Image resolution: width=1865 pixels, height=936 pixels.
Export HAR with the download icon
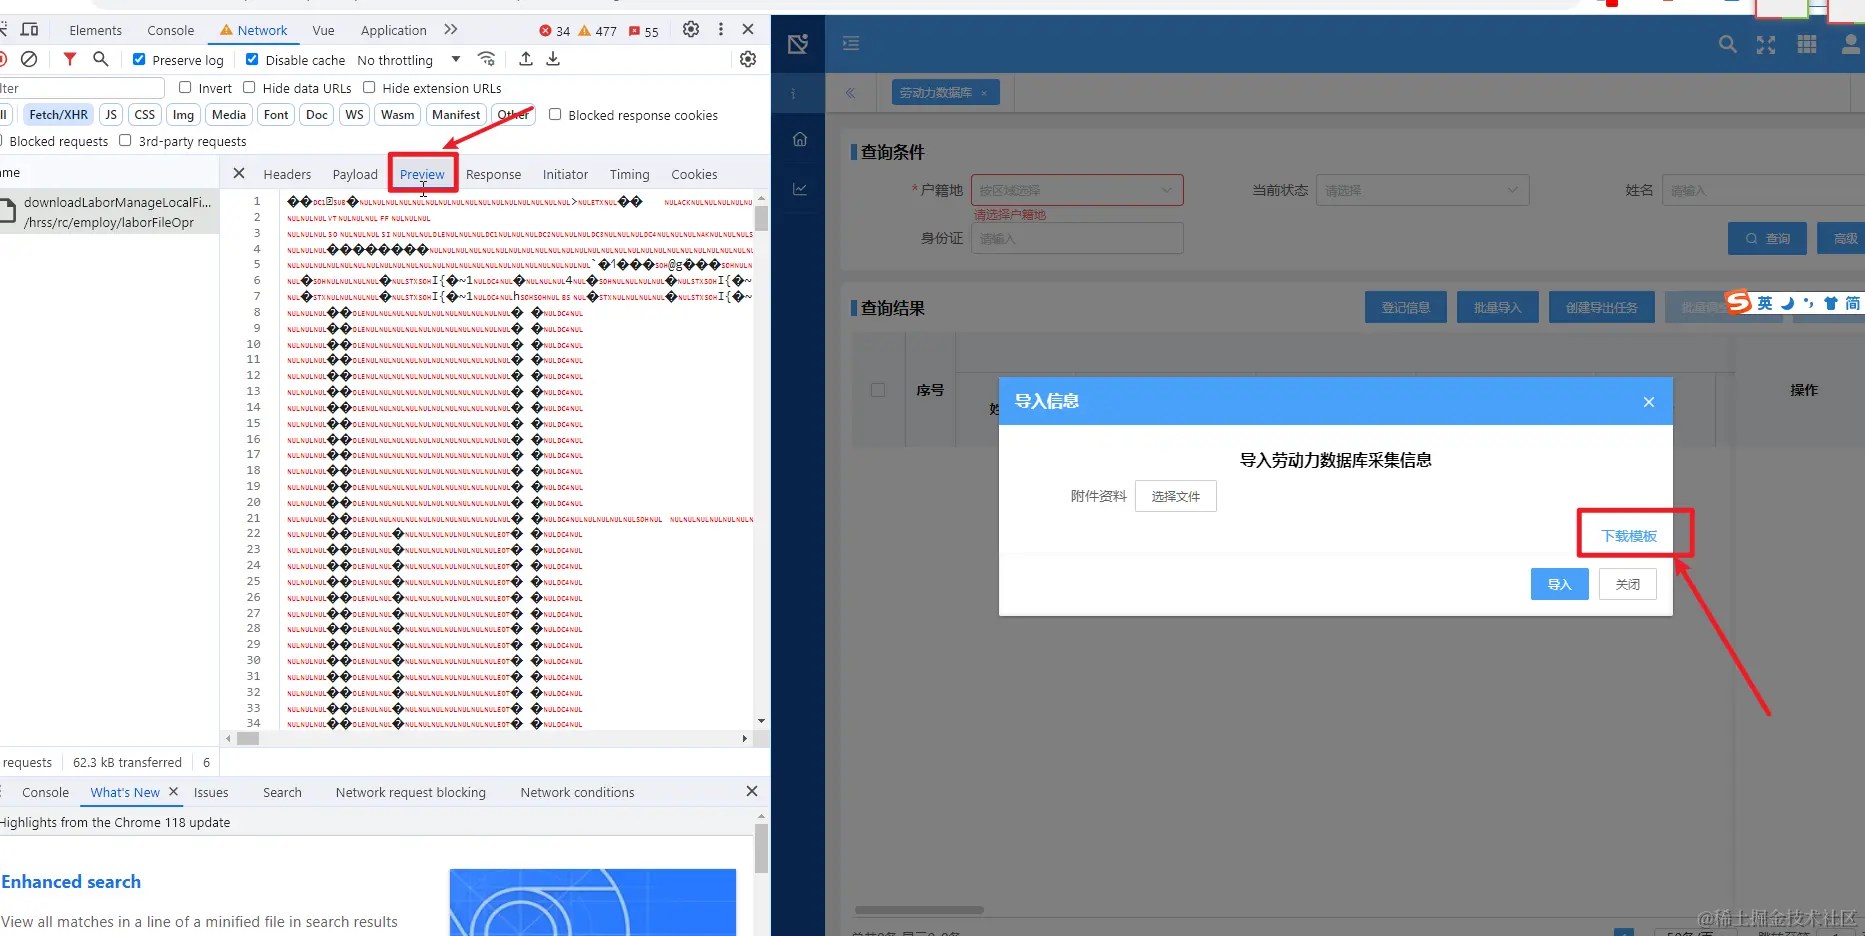point(553,60)
